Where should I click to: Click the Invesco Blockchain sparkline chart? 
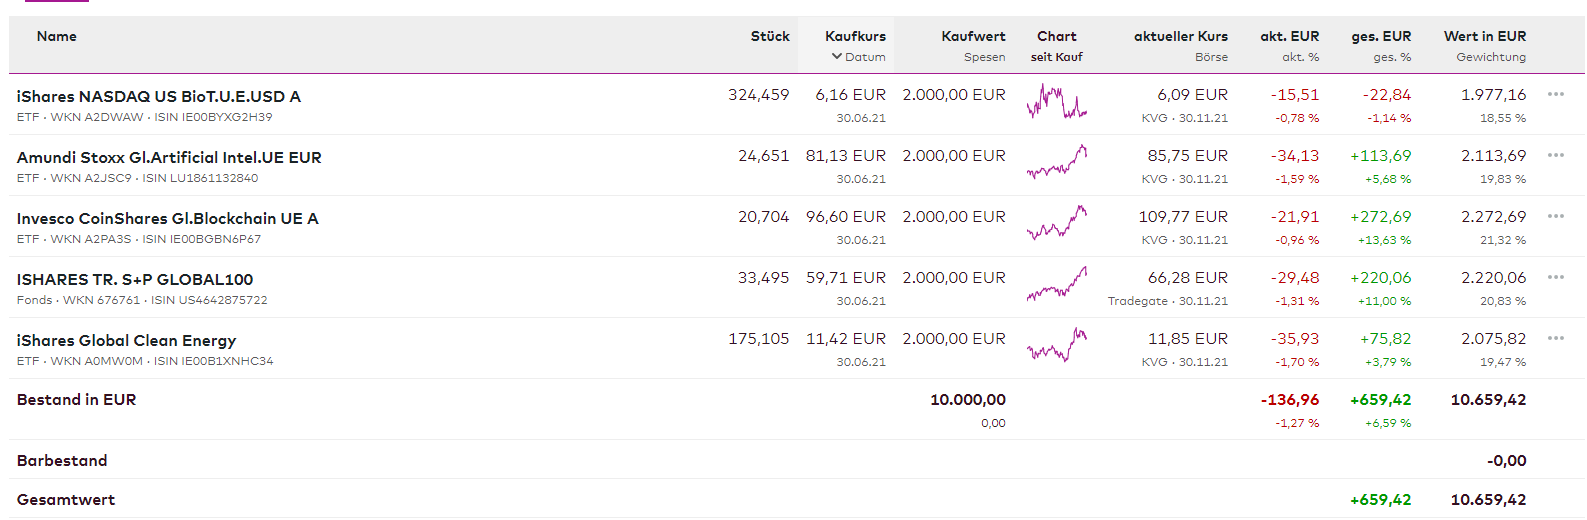pyautogui.click(x=1056, y=224)
